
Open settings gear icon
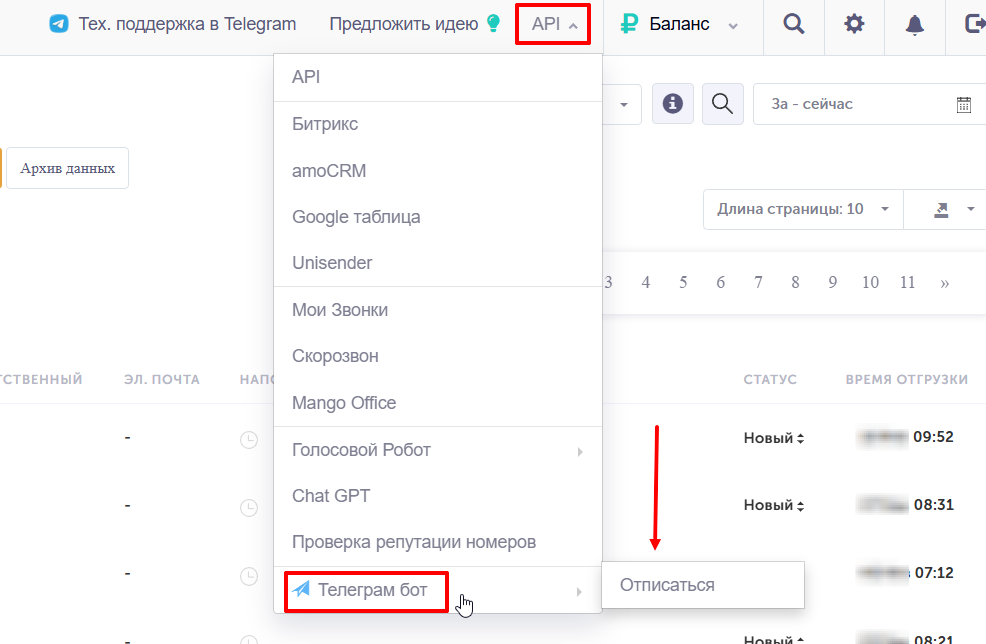[x=854, y=24]
